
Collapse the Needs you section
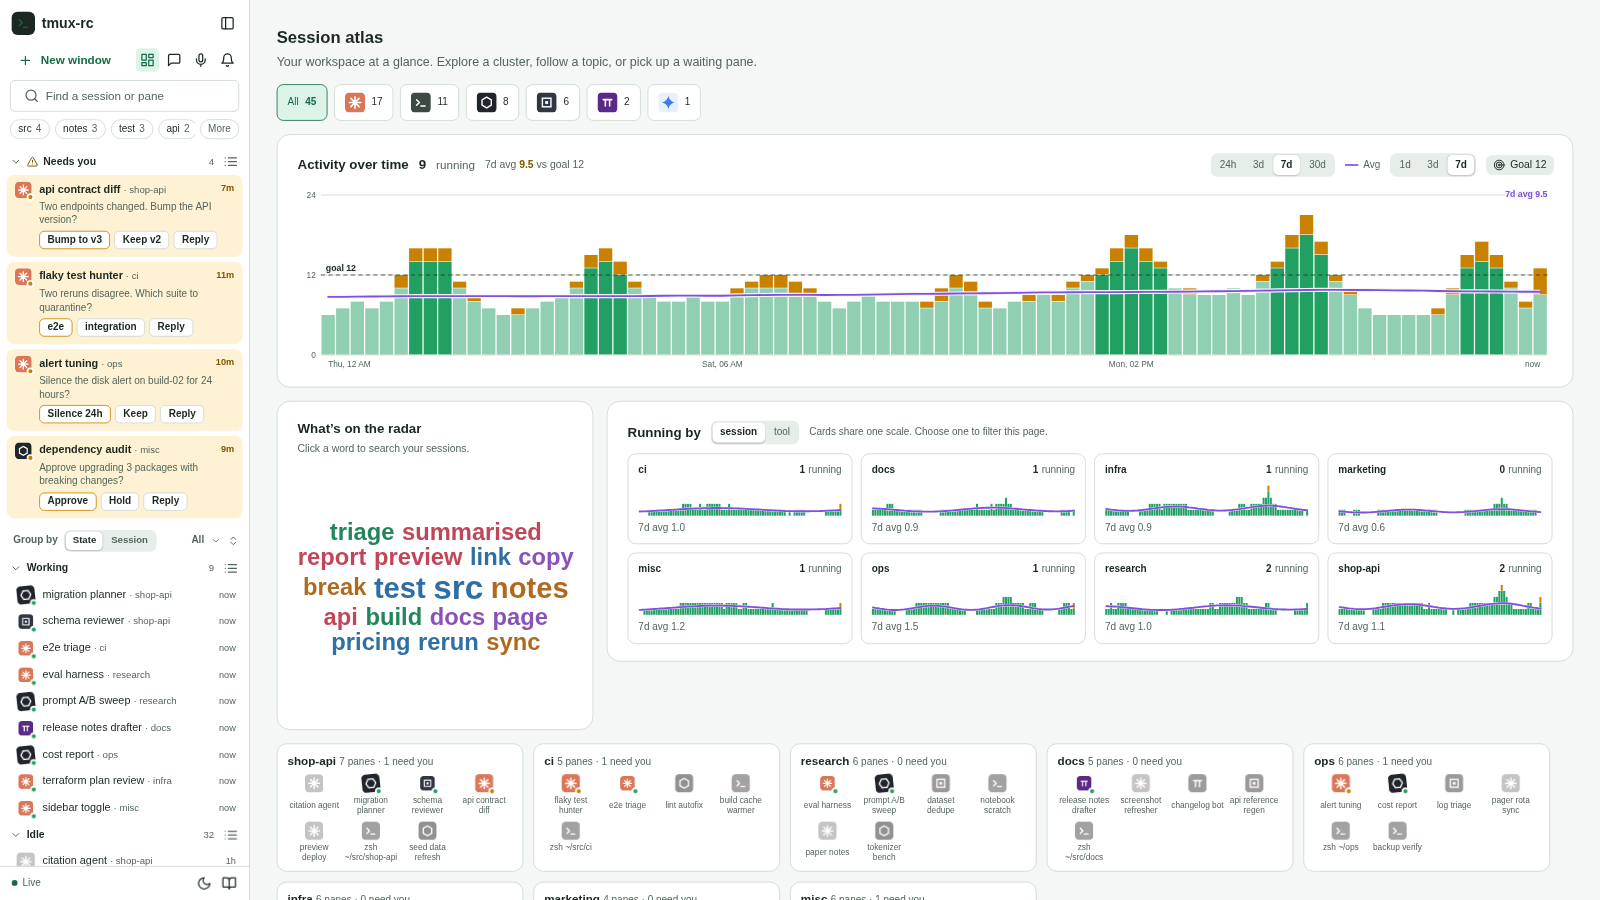[x=16, y=161]
